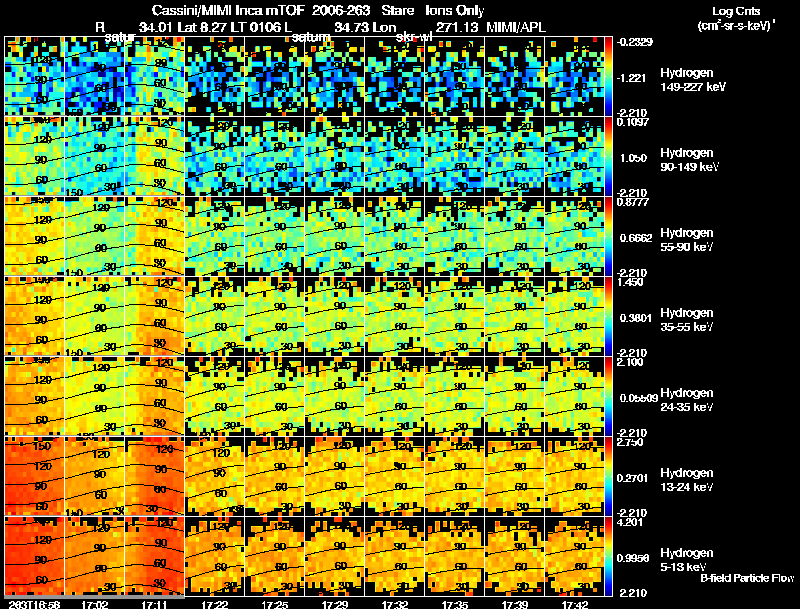Select the 55-90 keV panel at 17:11
Image resolution: width=800 pixels, height=609 pixels.
pyautogui.click(x=155, y=236)
